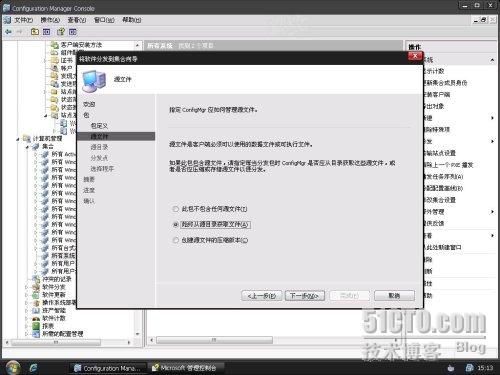Image resolution: width=500 pixels, height=375 pixels.
Task: Open the 帮助 menu
Action: [x=132, y=20]
